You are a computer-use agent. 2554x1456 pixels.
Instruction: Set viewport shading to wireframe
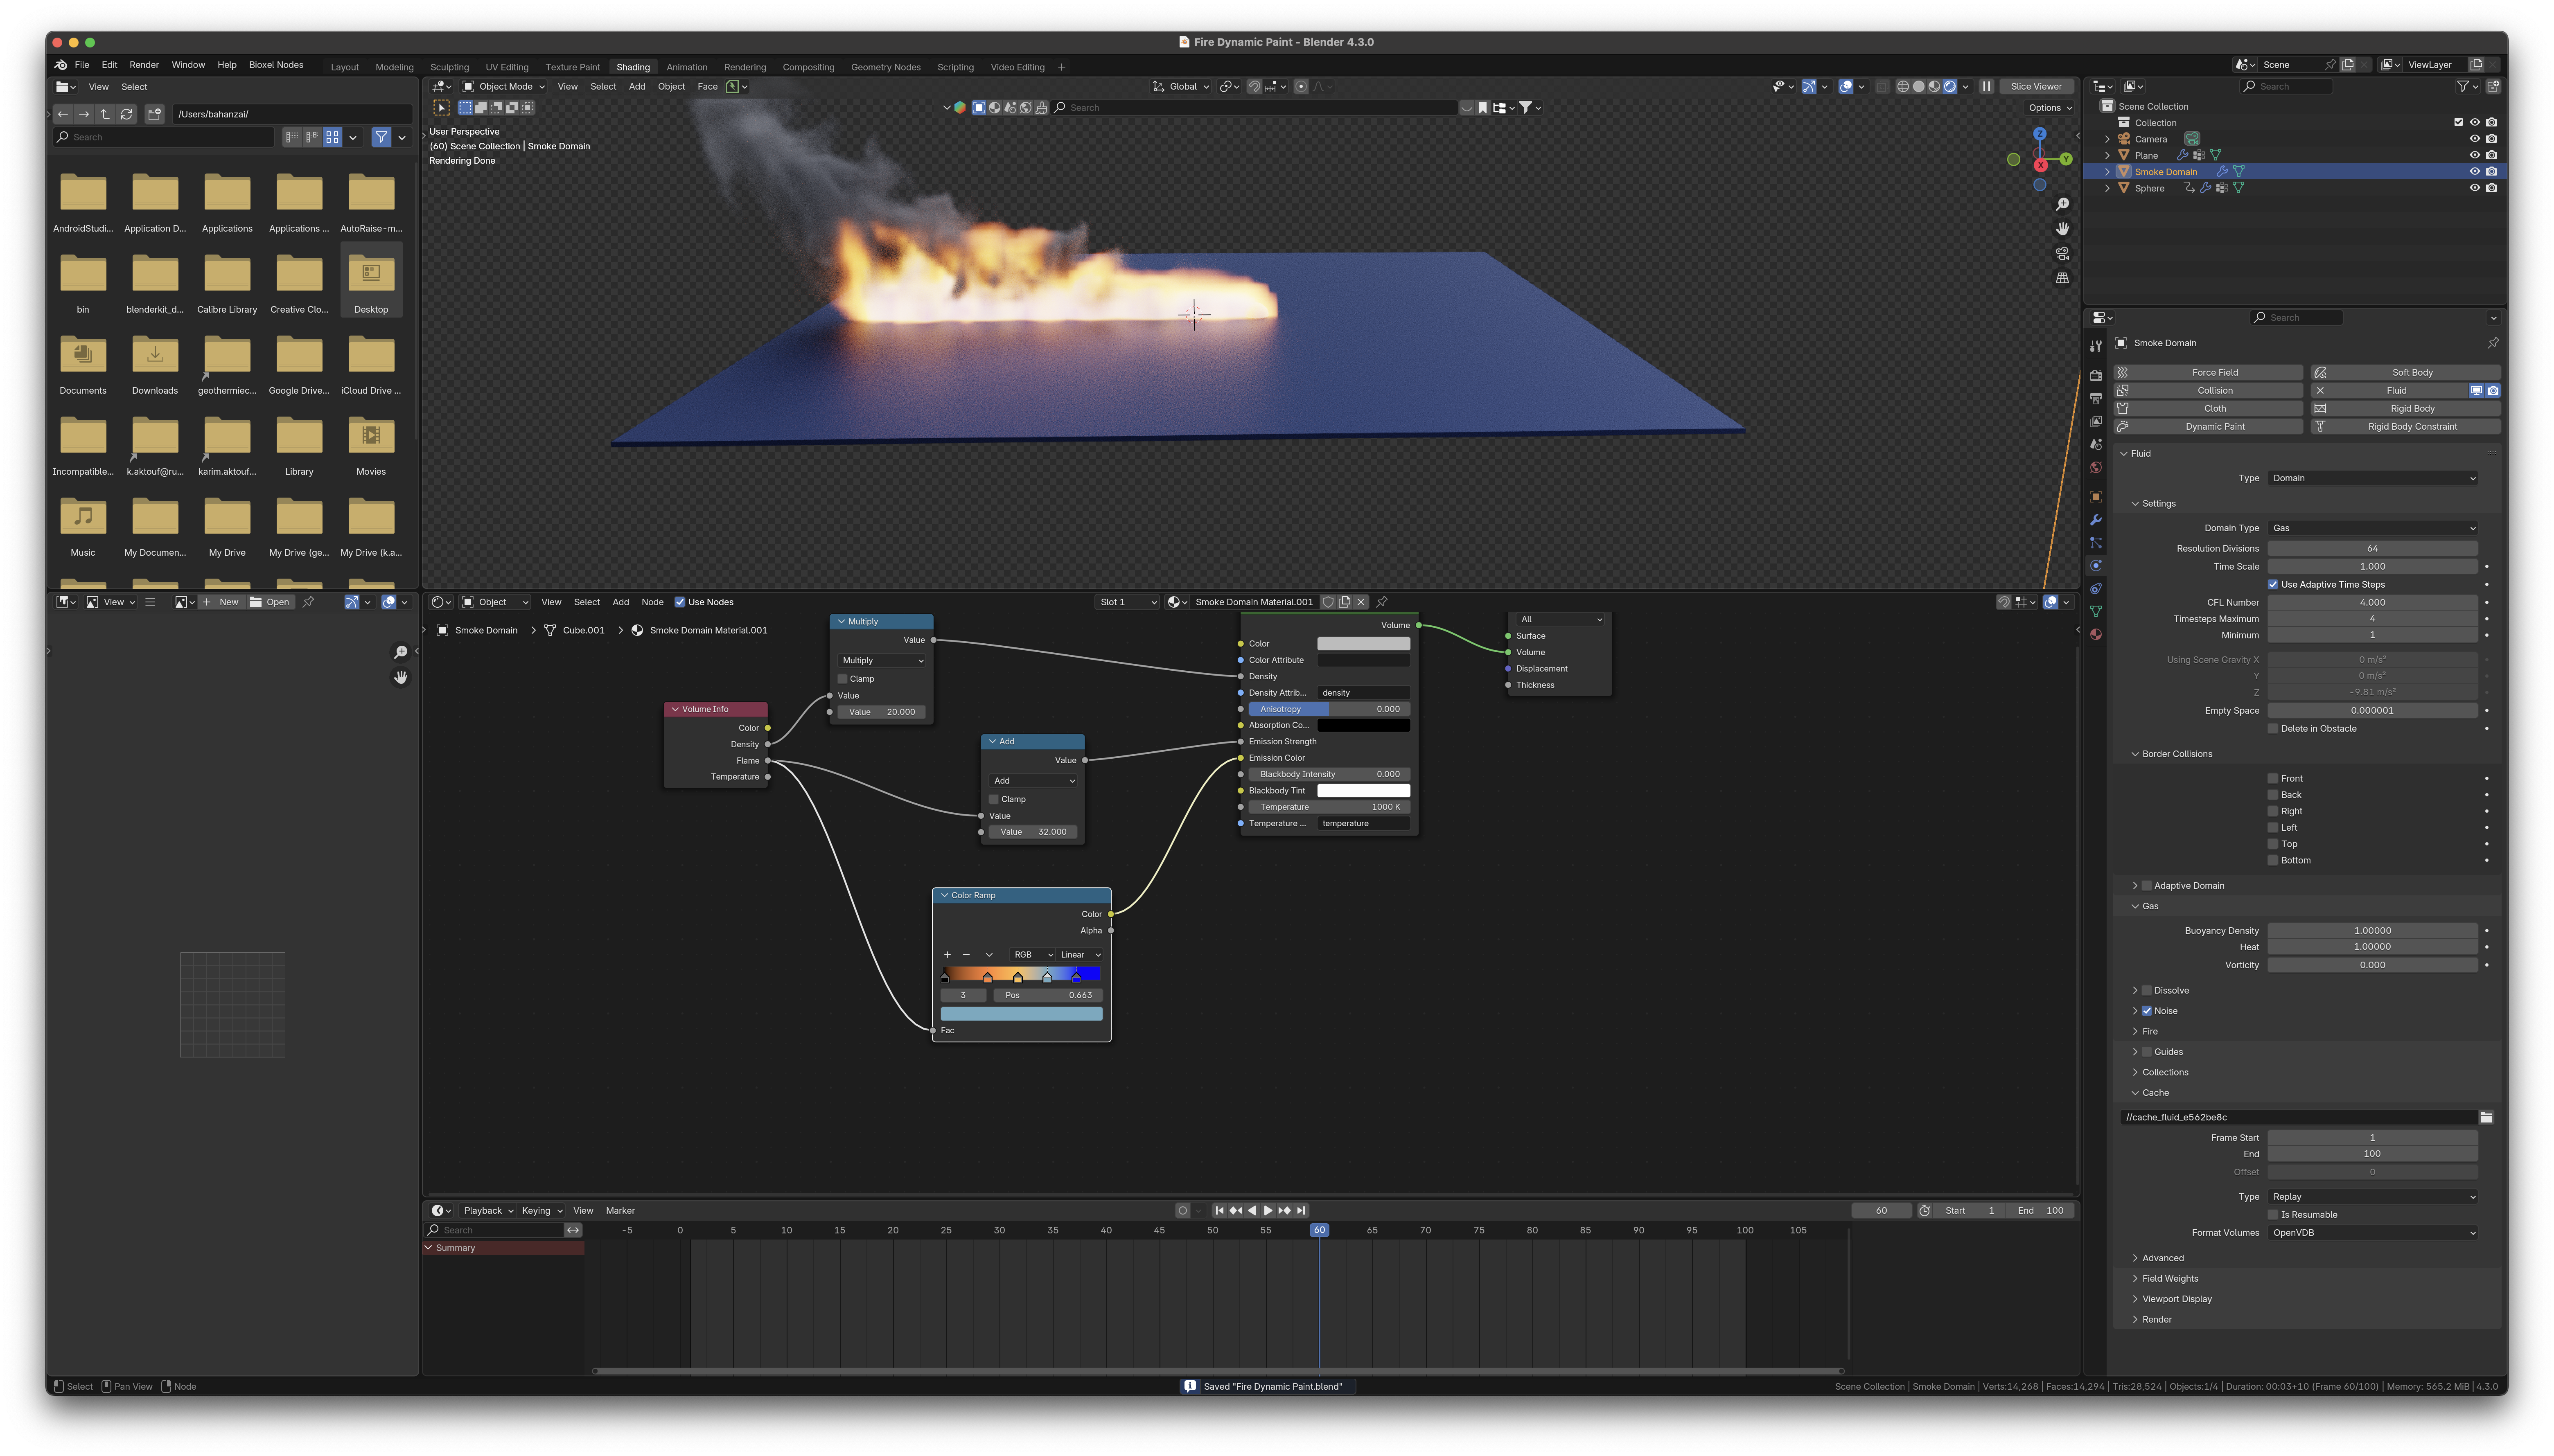(x=1902, y=87)
